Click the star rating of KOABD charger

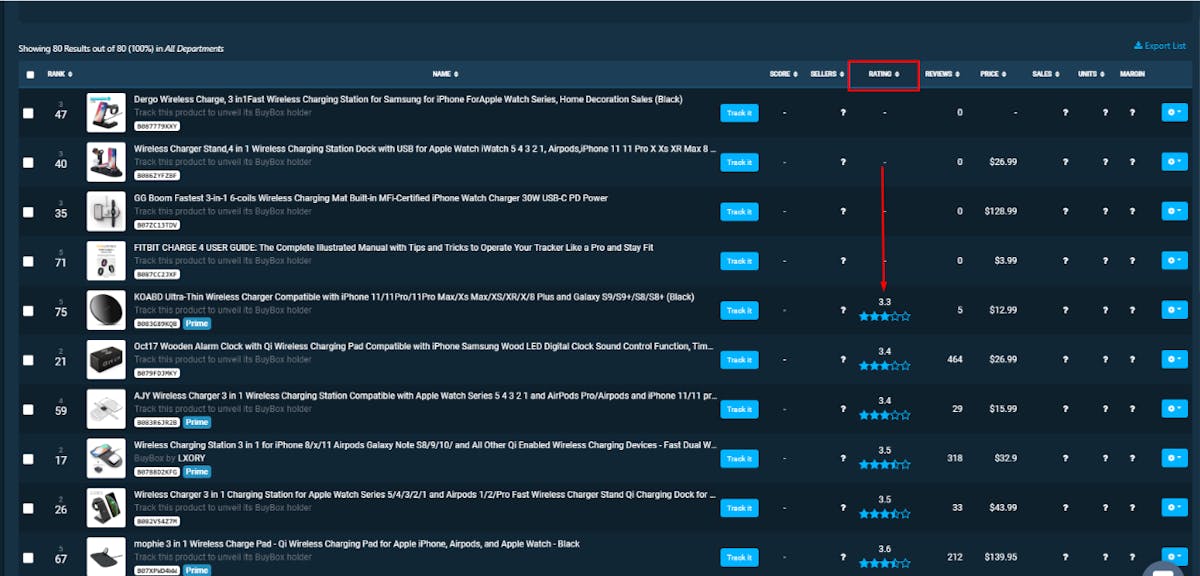885,316
